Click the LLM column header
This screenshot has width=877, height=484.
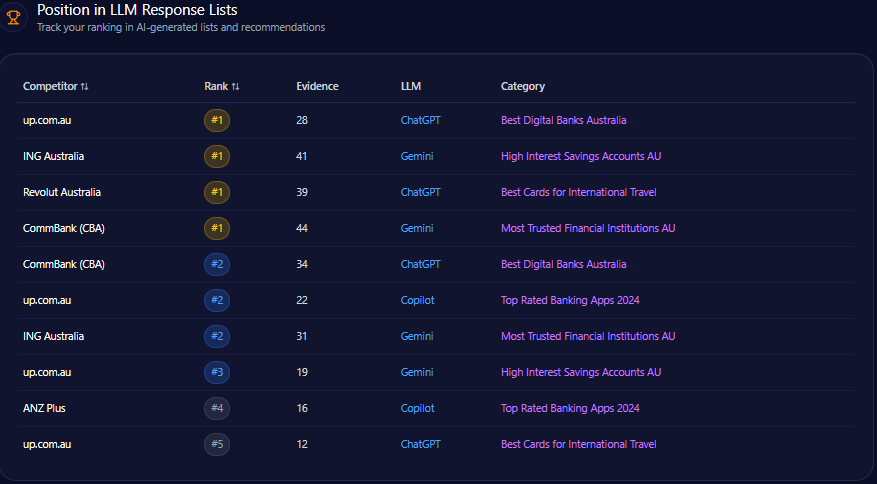410,86
